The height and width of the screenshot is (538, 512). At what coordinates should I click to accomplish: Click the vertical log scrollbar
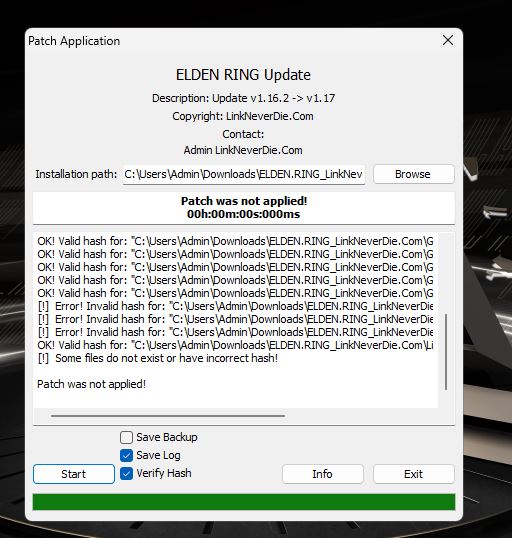446,352
